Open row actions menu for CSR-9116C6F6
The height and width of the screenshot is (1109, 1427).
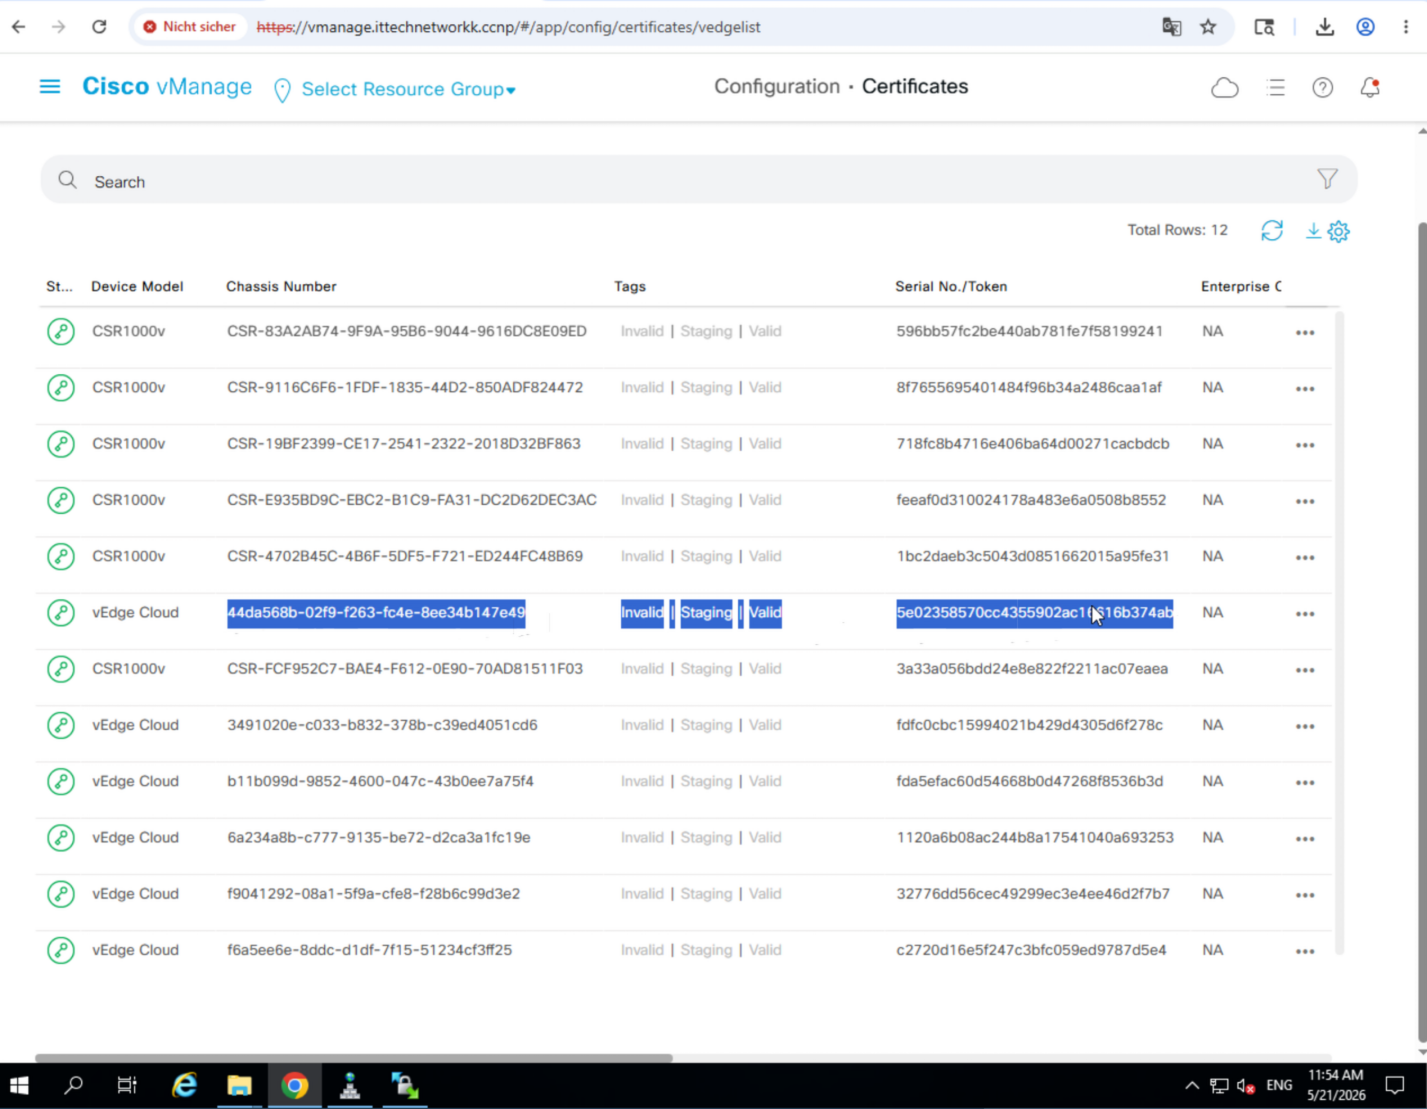pos(1305,388)
